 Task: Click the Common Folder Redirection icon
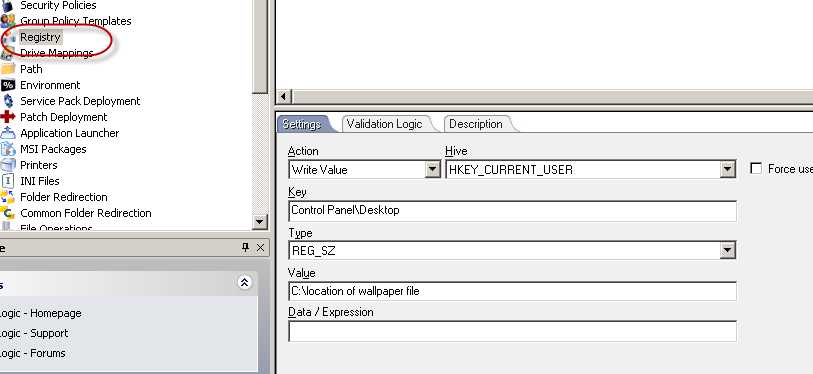tap(7, 213)
